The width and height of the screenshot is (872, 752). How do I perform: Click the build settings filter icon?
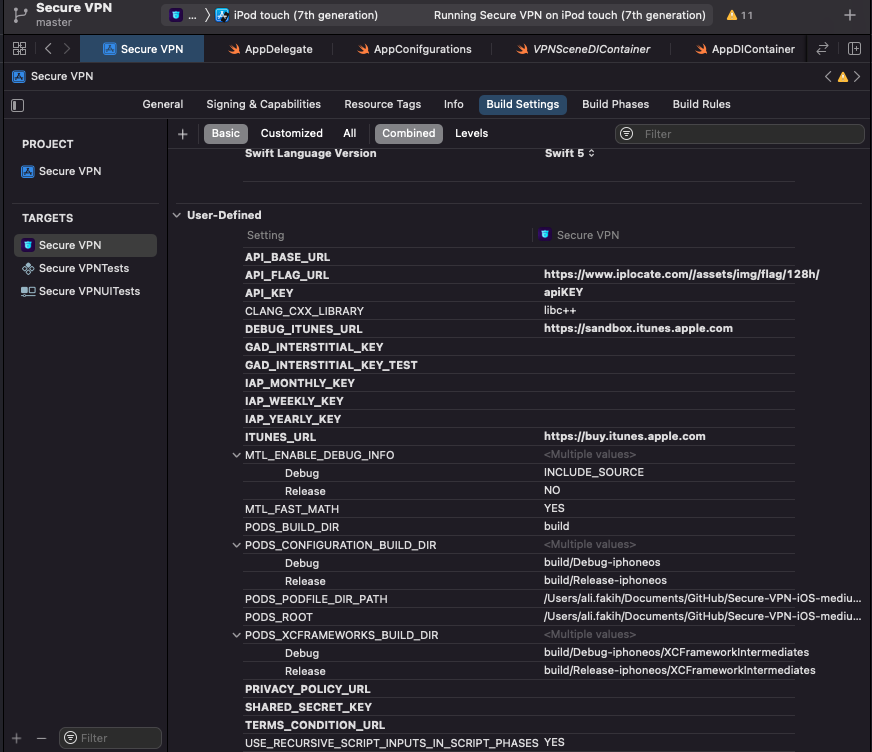point(627,134)
